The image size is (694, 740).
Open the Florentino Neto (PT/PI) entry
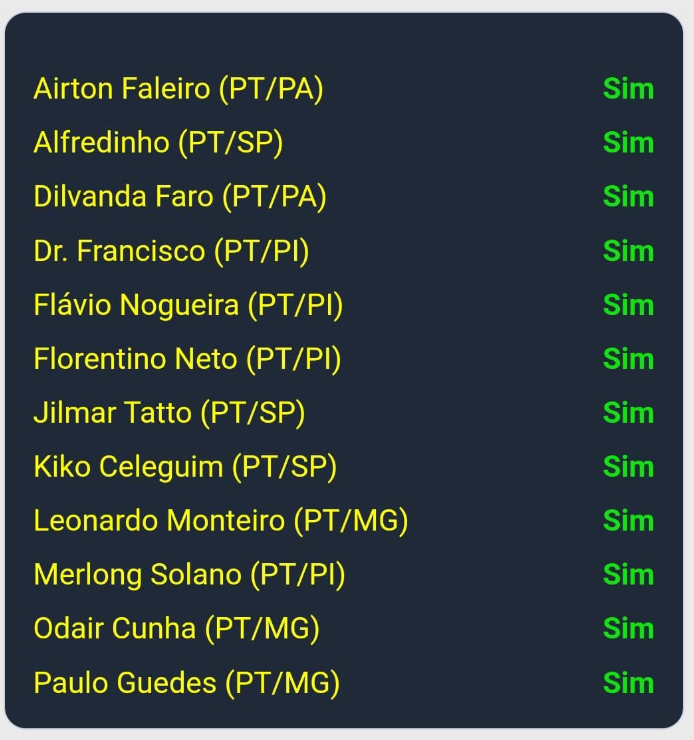pos(187,359)
